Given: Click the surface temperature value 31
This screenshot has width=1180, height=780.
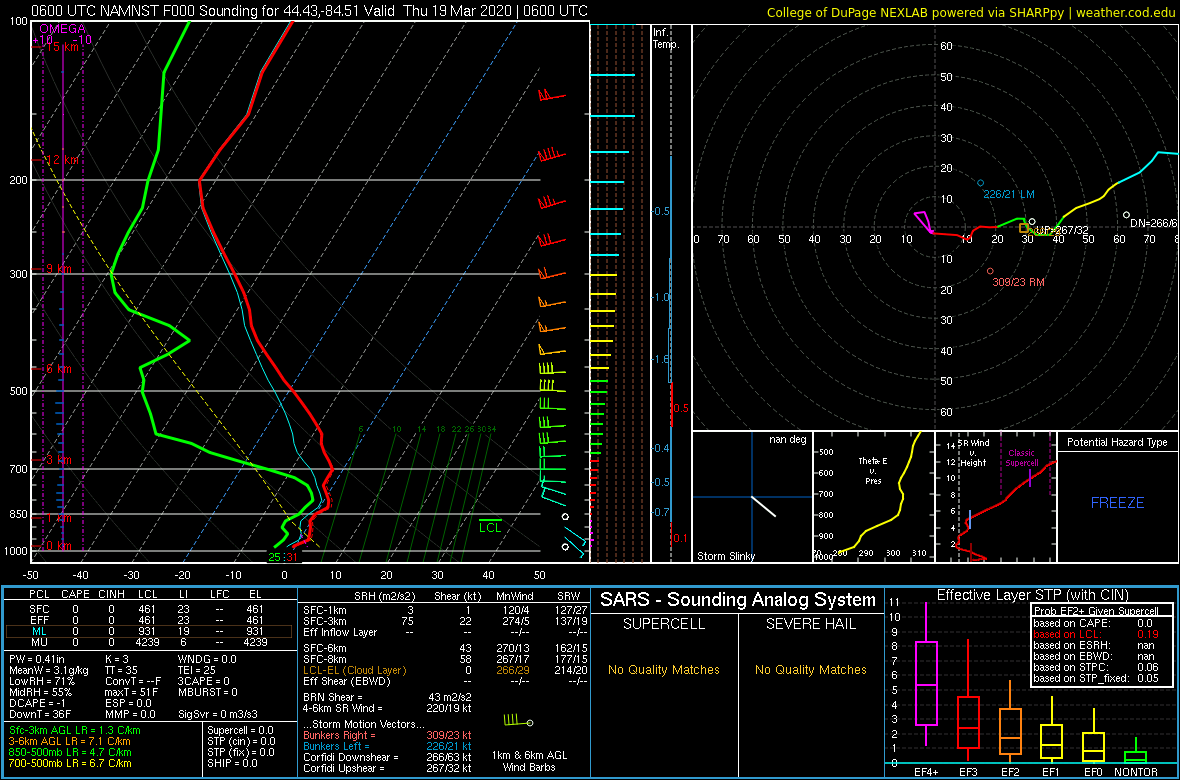Looking at the screenshot, I should pos(292,557).
